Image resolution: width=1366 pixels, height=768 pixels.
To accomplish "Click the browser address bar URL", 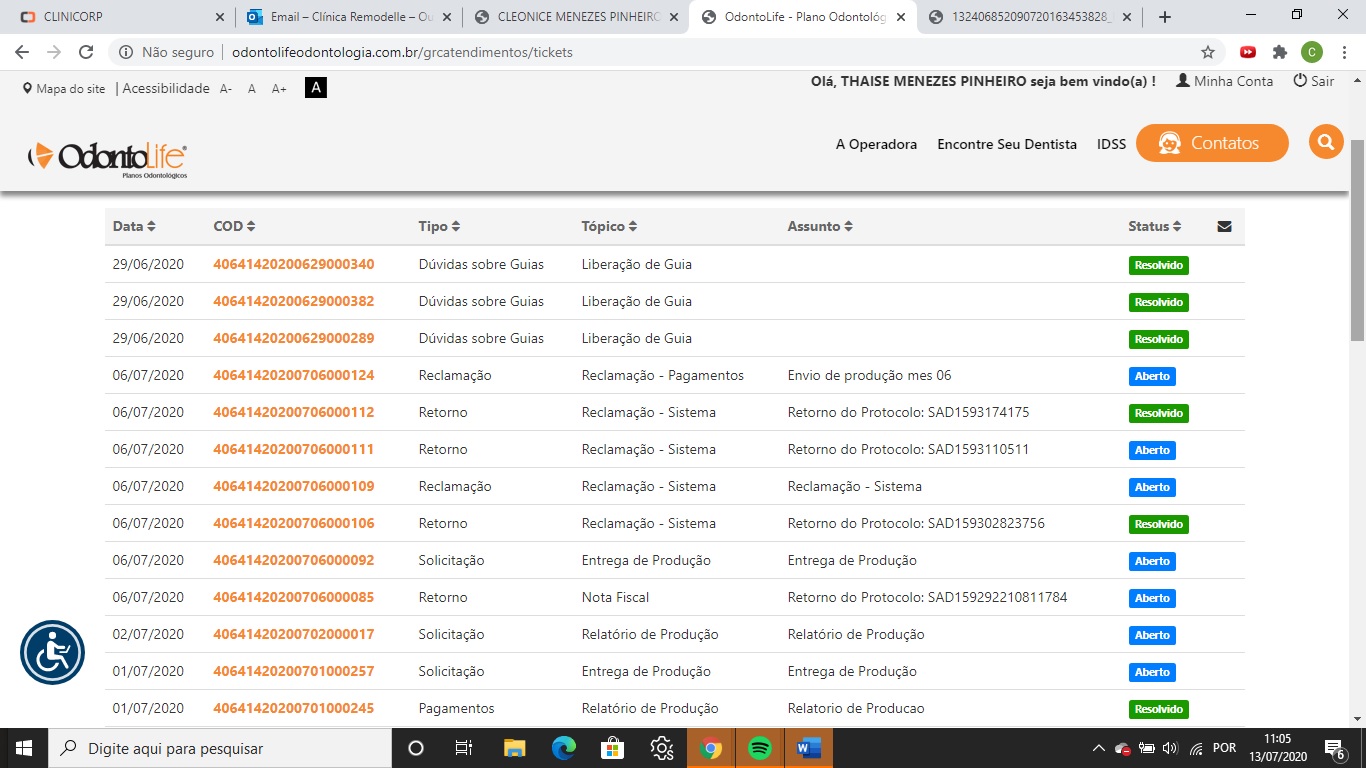I will point(402,52).
